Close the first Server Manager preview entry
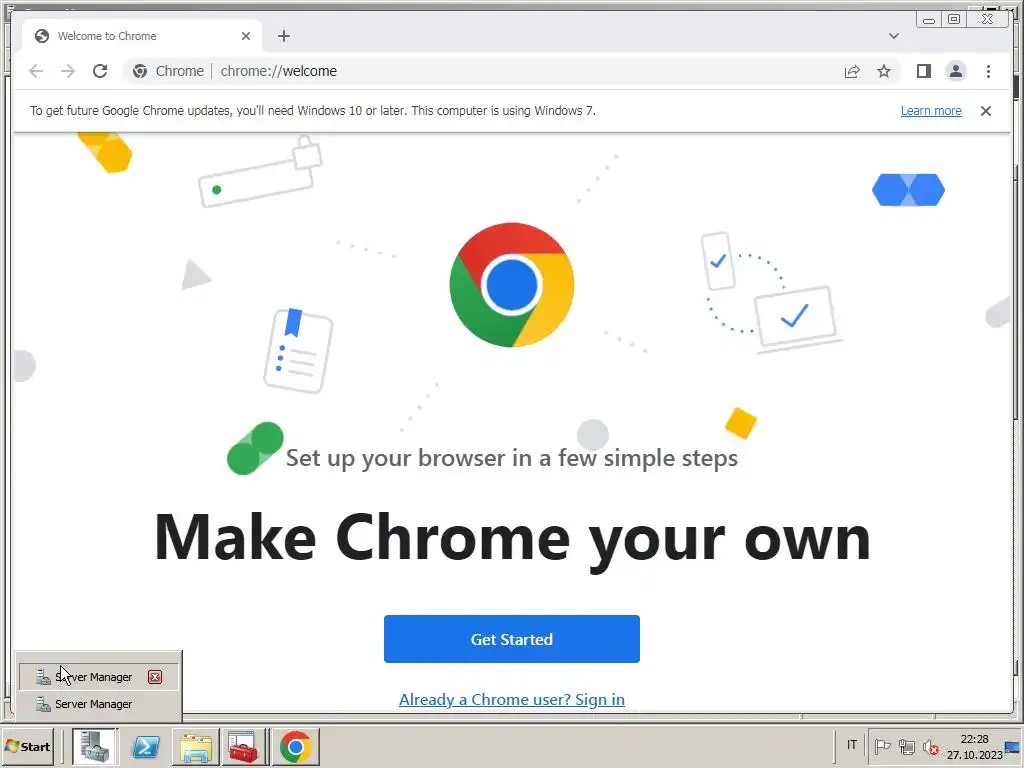This screenshot has height=768, width=1024. 155,677
